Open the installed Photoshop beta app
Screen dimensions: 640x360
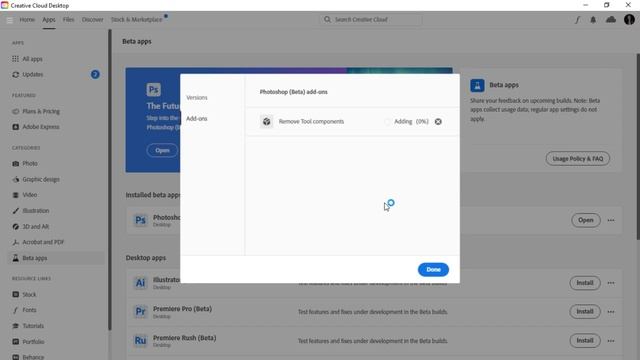pyautogui.click(x=585, y=220)
